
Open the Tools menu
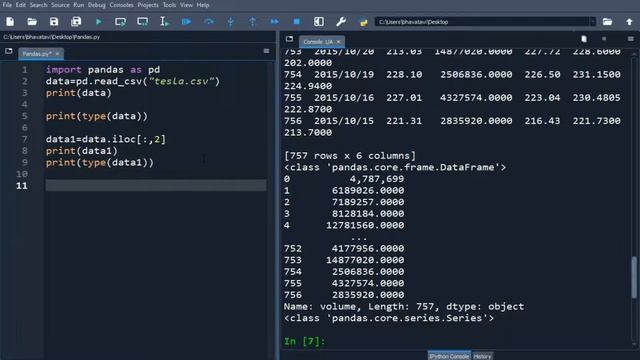[169, 5]
